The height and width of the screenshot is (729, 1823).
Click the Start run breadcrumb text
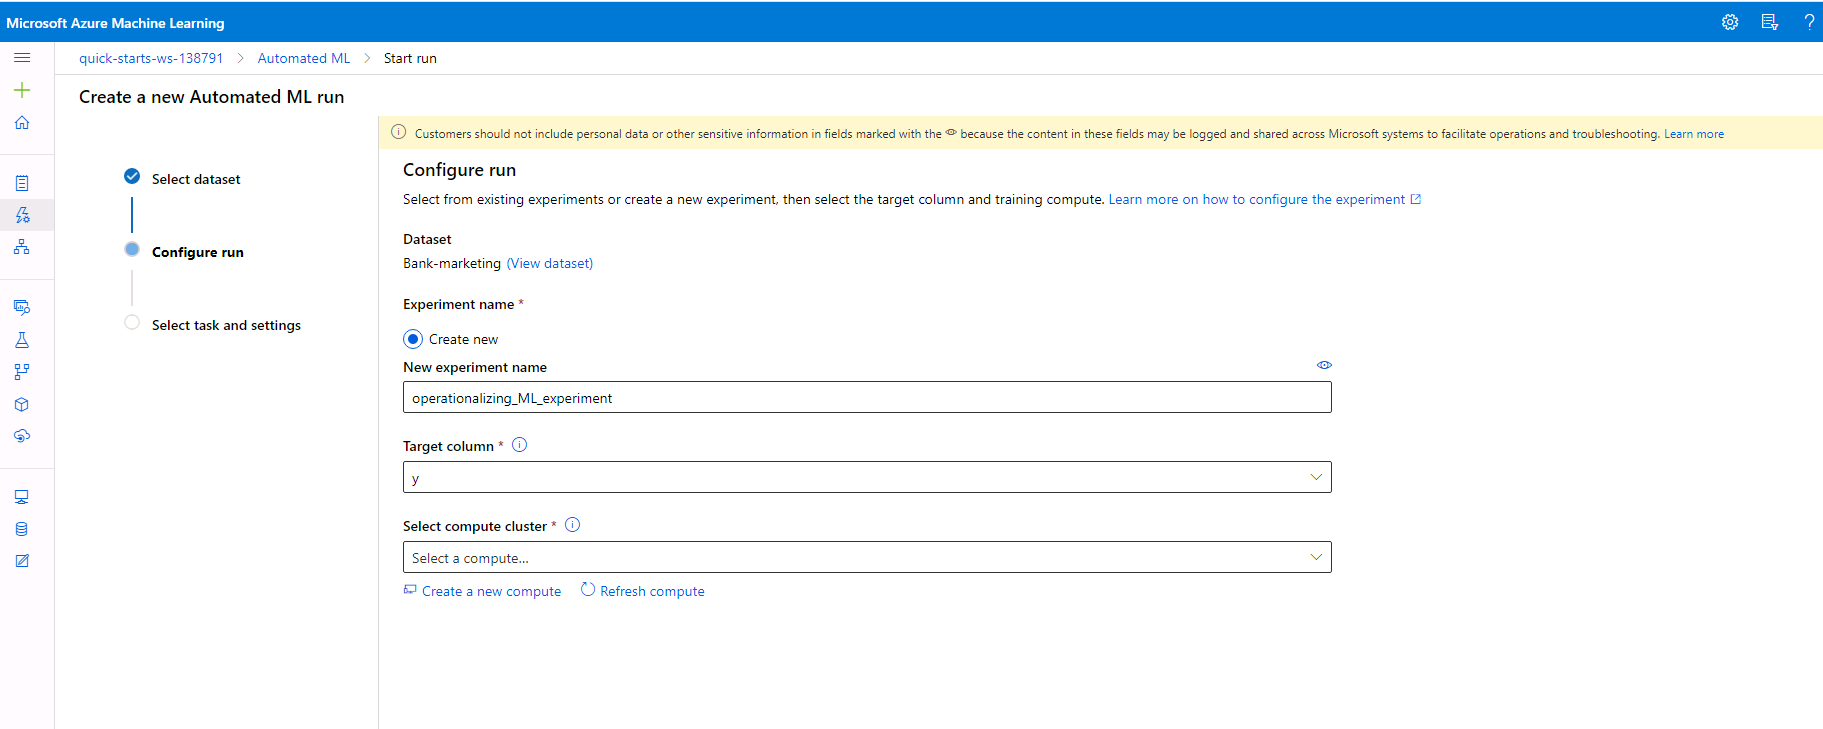coord(410,58)
